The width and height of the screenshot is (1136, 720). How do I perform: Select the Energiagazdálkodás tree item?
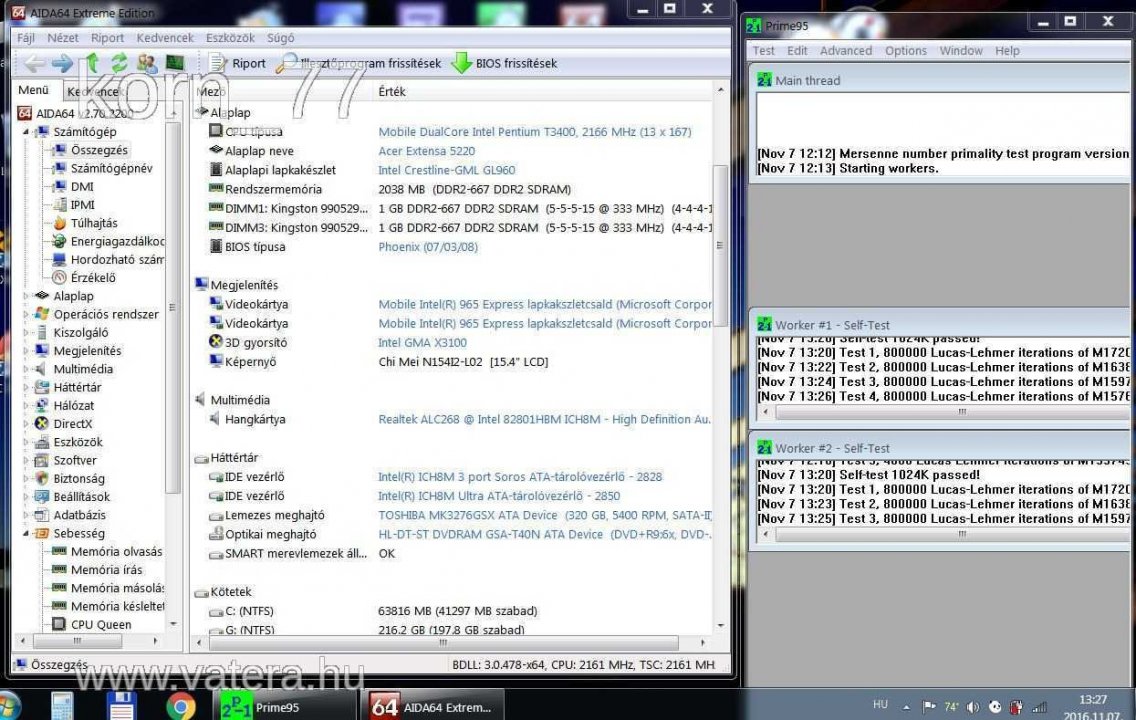pos(117,241)
